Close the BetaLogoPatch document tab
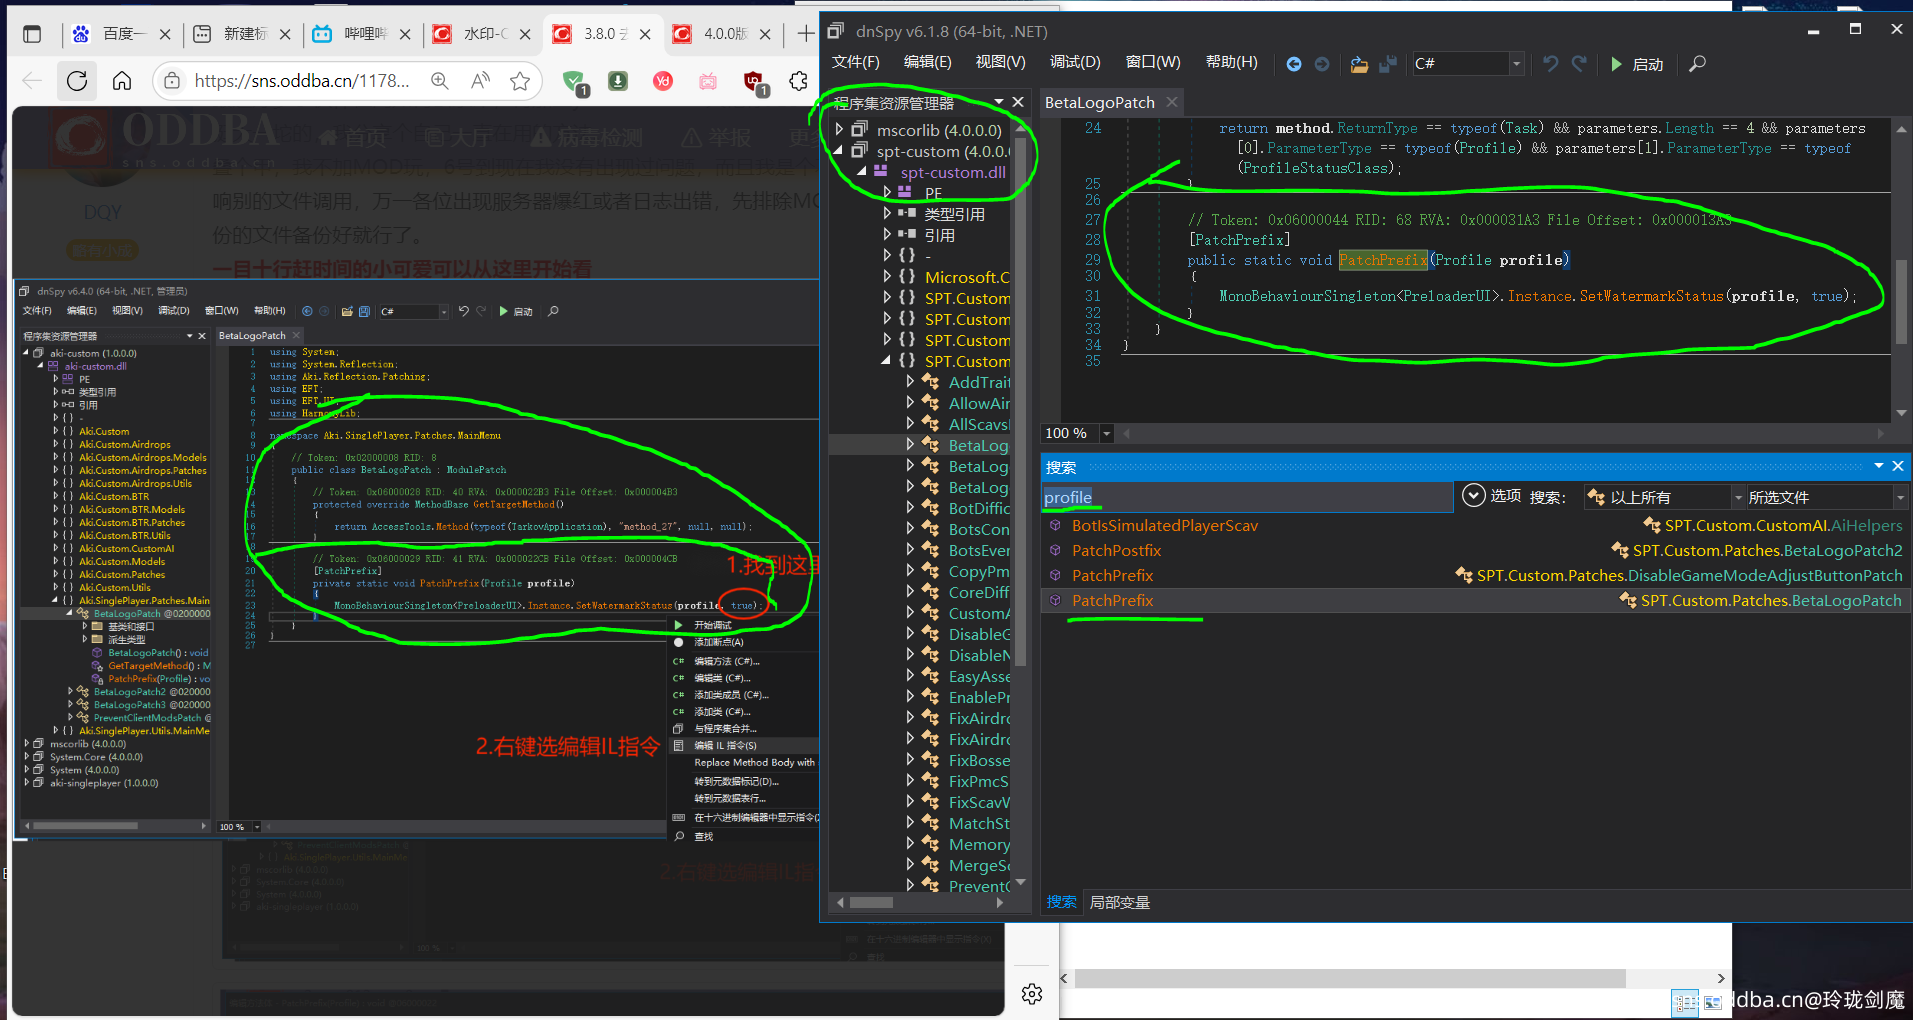This screenshot has width=1913, height=1020. click(x=1172, y=102)
